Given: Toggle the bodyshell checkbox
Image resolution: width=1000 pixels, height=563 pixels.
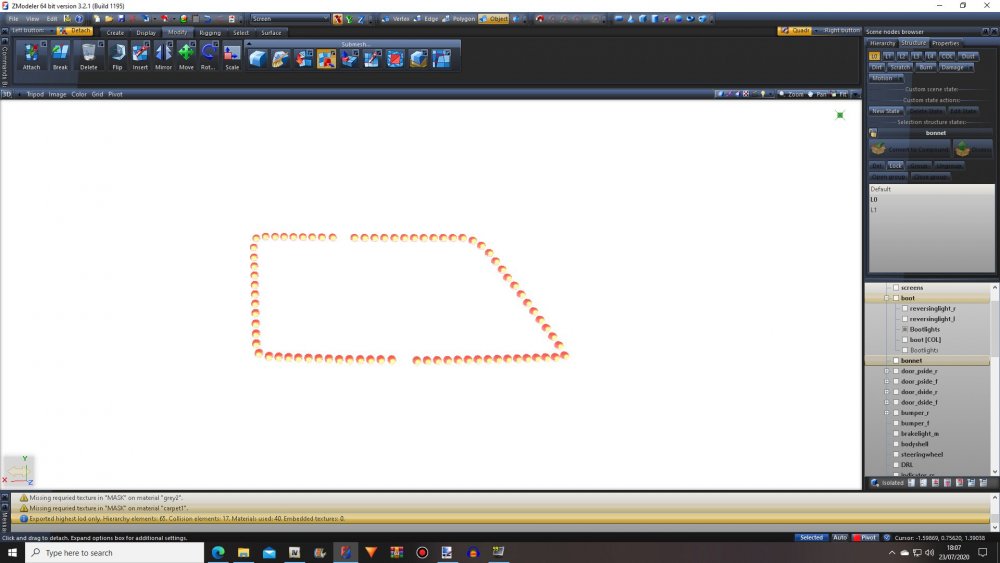Looking at the screenshot, I should point(896,444).
